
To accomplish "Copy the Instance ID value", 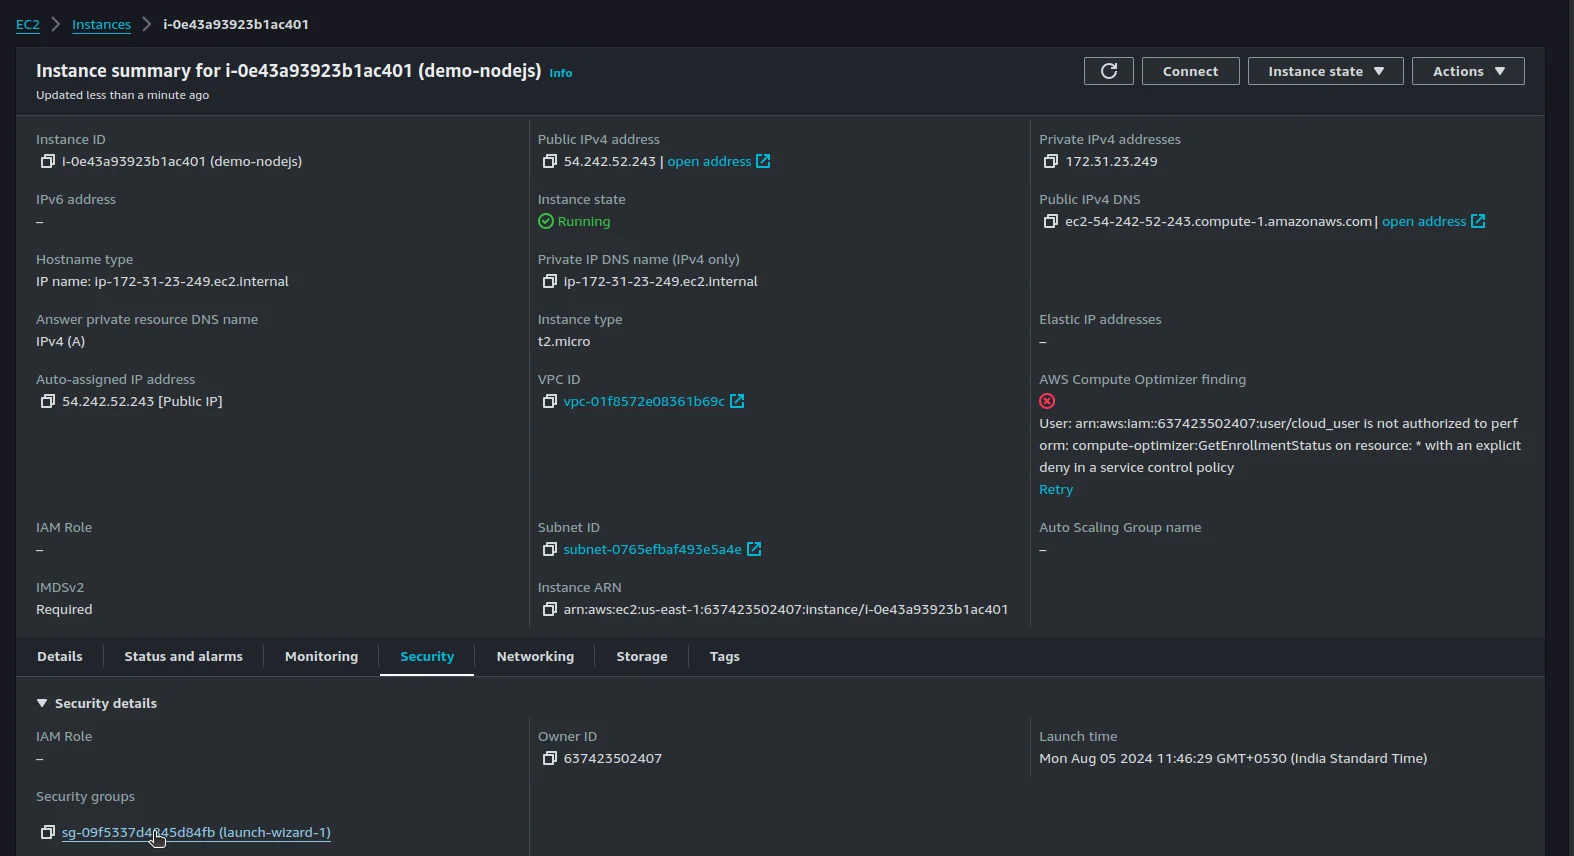I will coord(47,161).
